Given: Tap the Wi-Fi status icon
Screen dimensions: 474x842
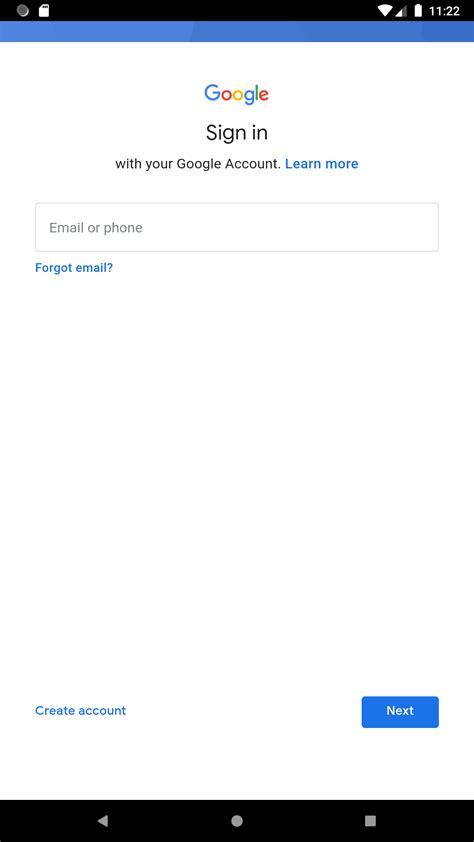Looking at the screenshot, I should point(385,11).
